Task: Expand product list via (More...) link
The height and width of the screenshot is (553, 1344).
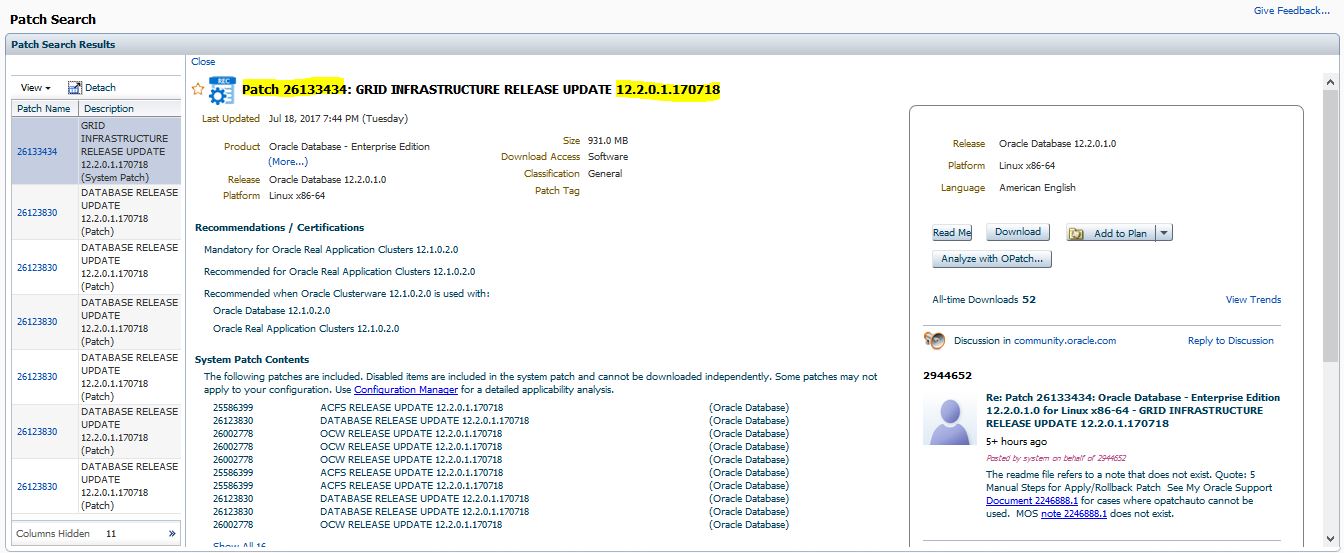Action: pyautogui.click(x=288, y=161)
